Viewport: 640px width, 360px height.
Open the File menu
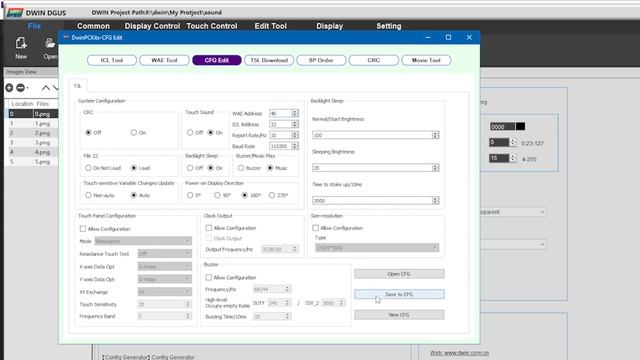(x=34, y=26)
